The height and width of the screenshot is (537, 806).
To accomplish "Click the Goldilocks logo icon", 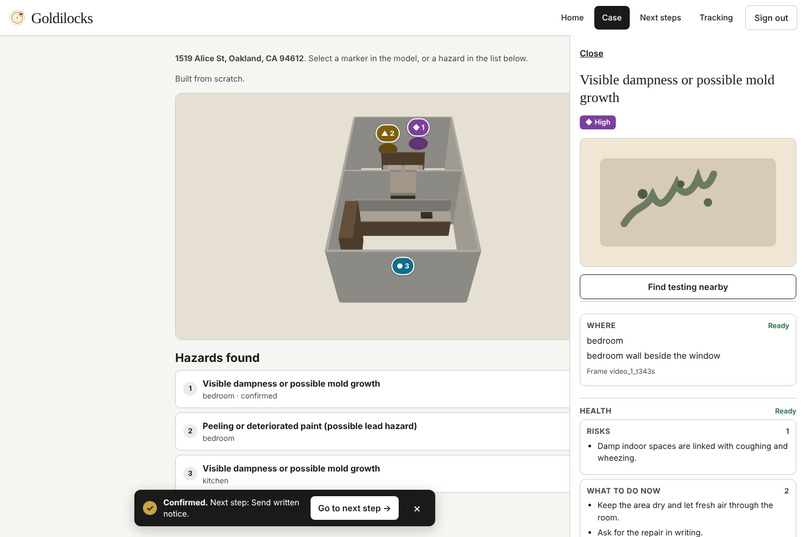I will [x=17, y=17].
